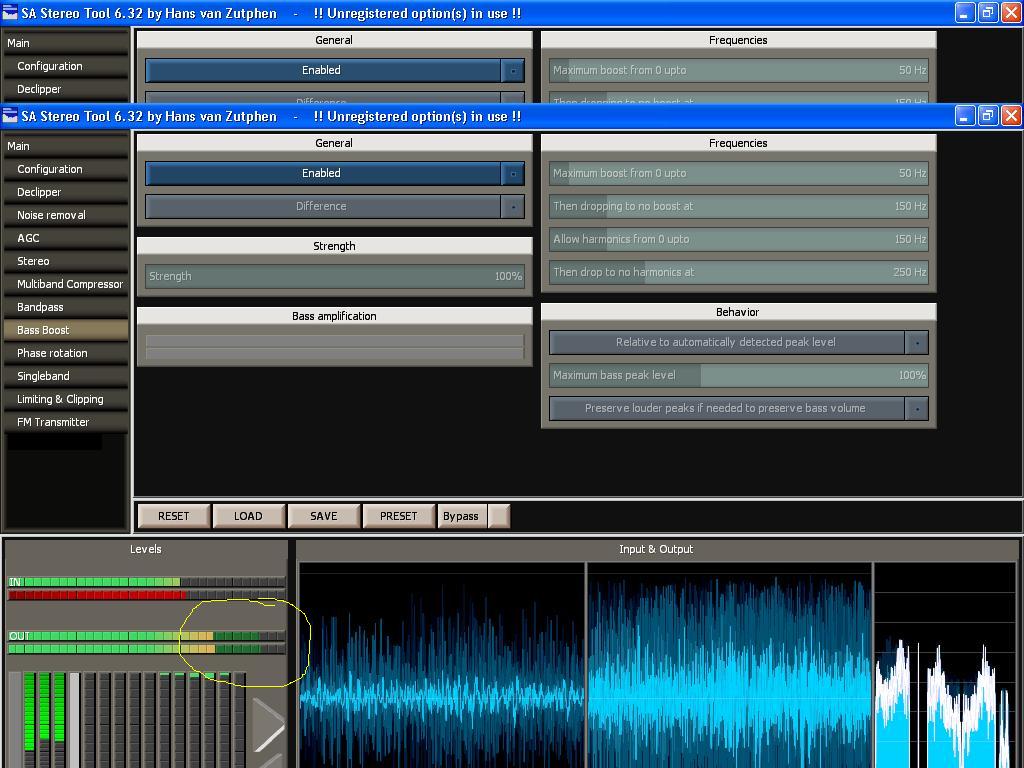This screenshot has height=768, width=1024.
Task: Click Declipper in the back window sidebar
Action: (65, 89)
